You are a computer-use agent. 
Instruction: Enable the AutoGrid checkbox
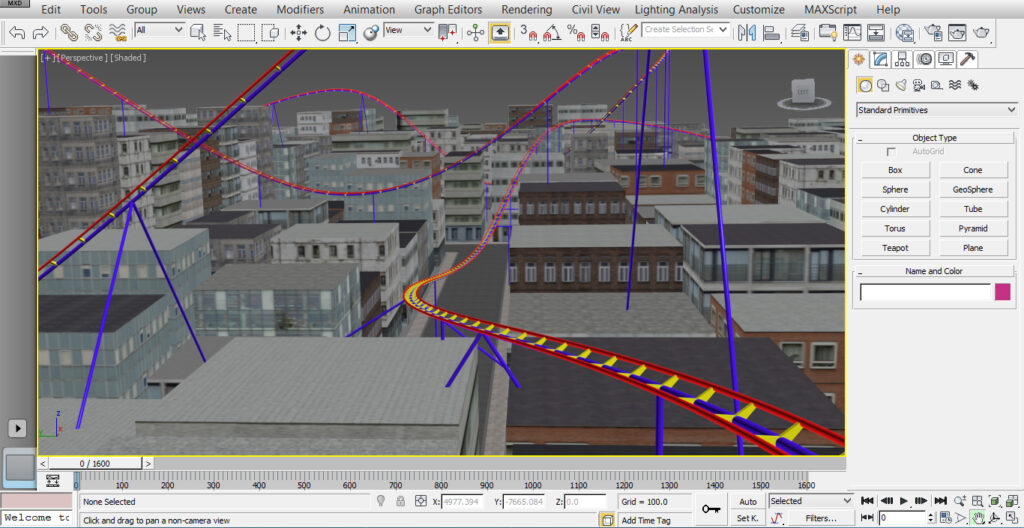891,152
